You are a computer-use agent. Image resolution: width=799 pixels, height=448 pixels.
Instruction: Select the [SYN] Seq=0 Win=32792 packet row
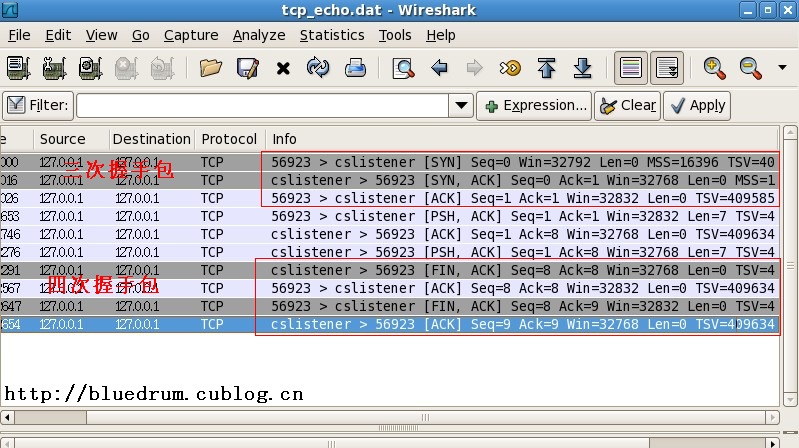coord(390,162)
